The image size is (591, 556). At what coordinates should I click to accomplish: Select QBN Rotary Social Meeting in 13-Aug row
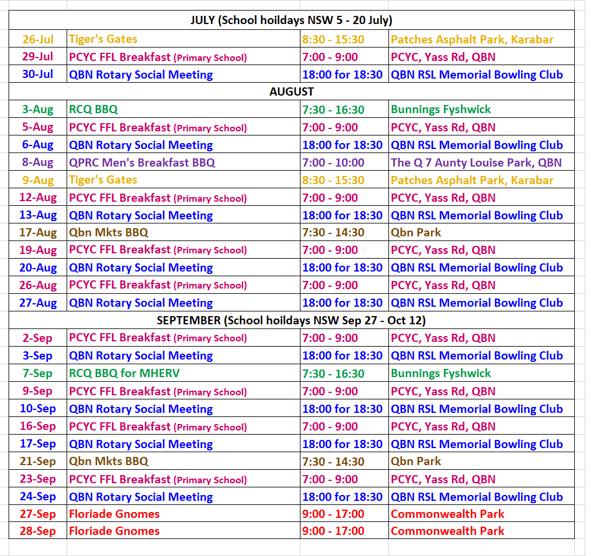pos(184,215)
